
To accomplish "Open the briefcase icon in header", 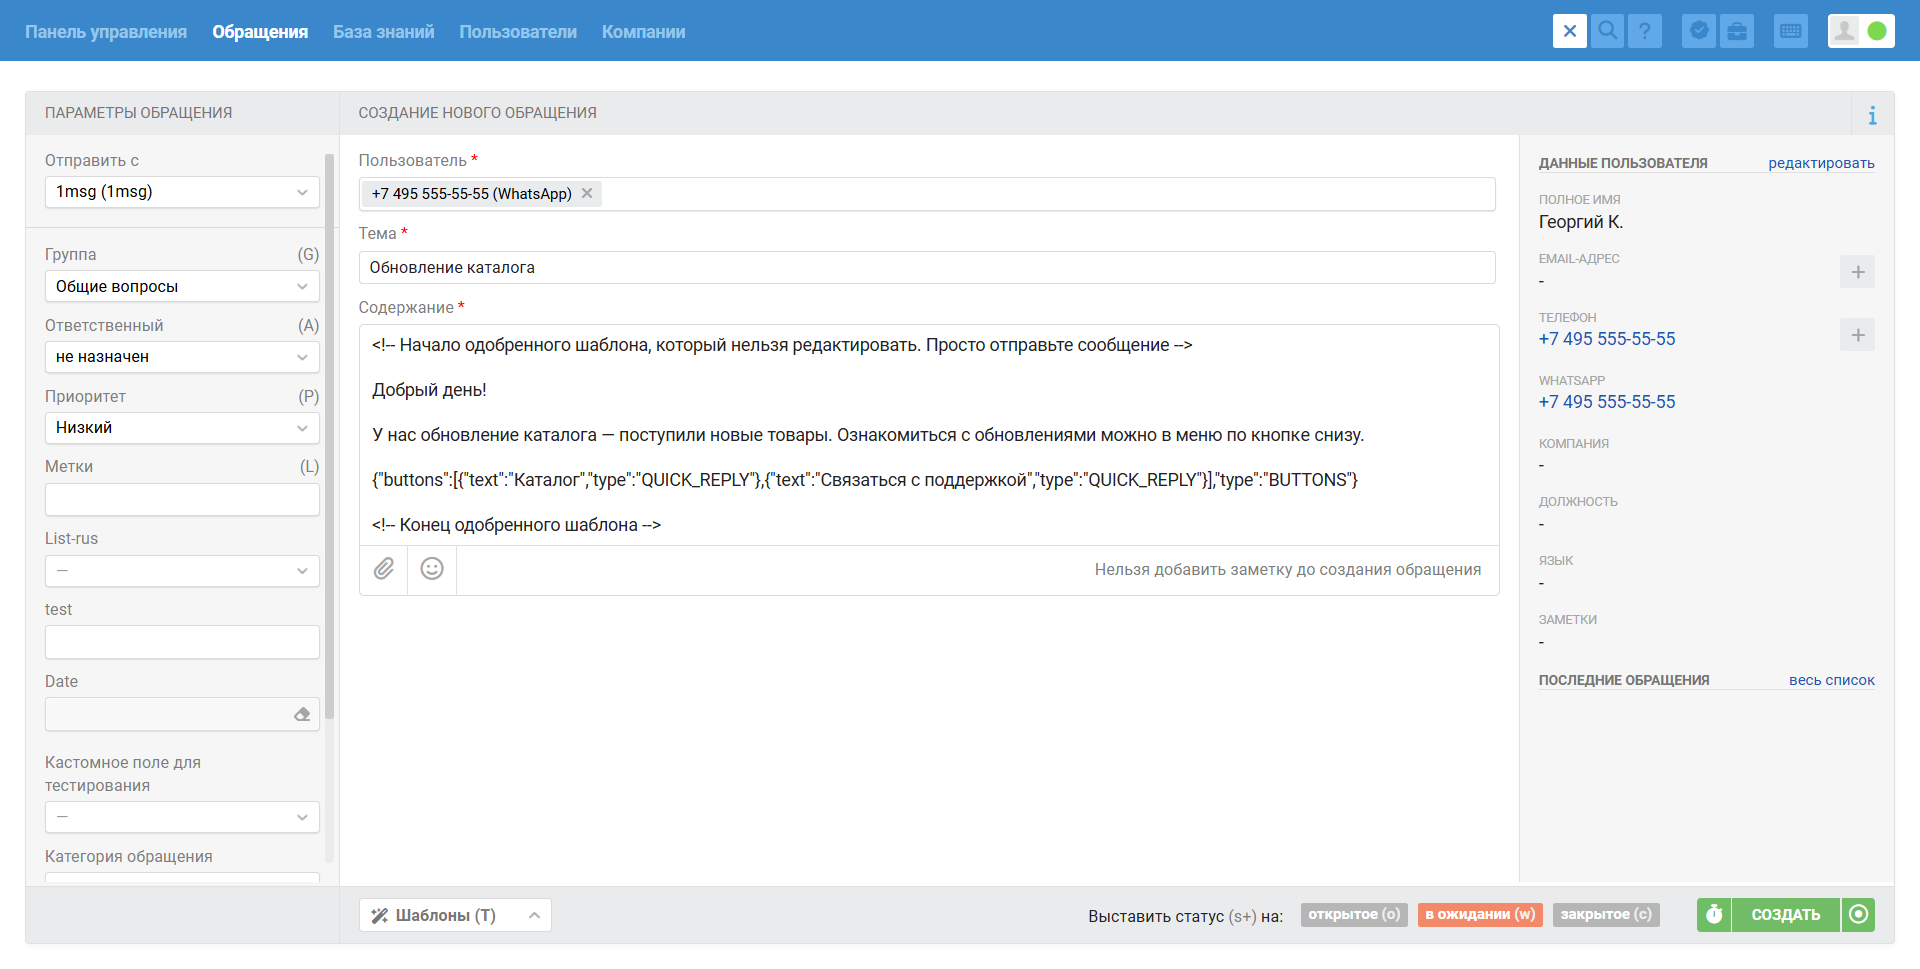I will point(1737,31).
